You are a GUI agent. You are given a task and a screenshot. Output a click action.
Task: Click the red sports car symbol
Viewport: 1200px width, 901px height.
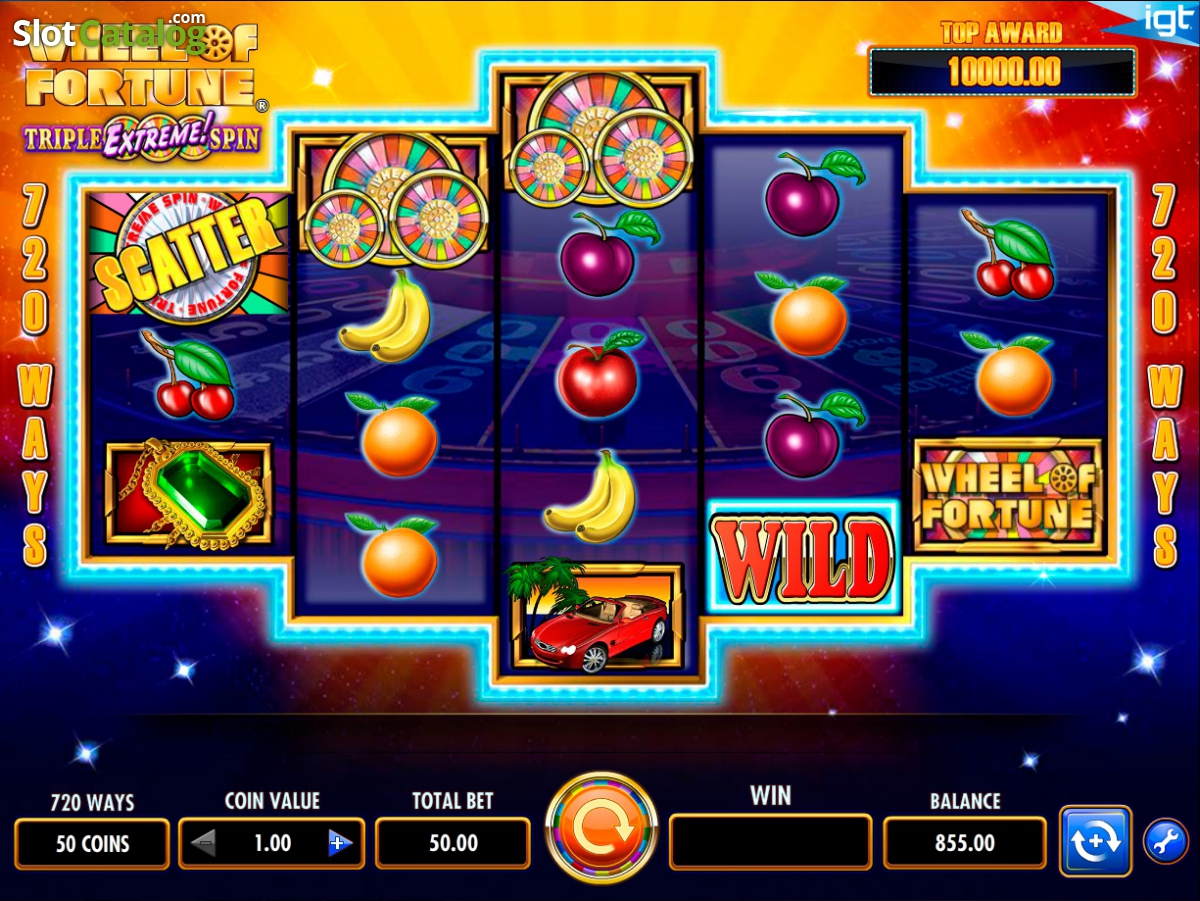coord(597,617)
